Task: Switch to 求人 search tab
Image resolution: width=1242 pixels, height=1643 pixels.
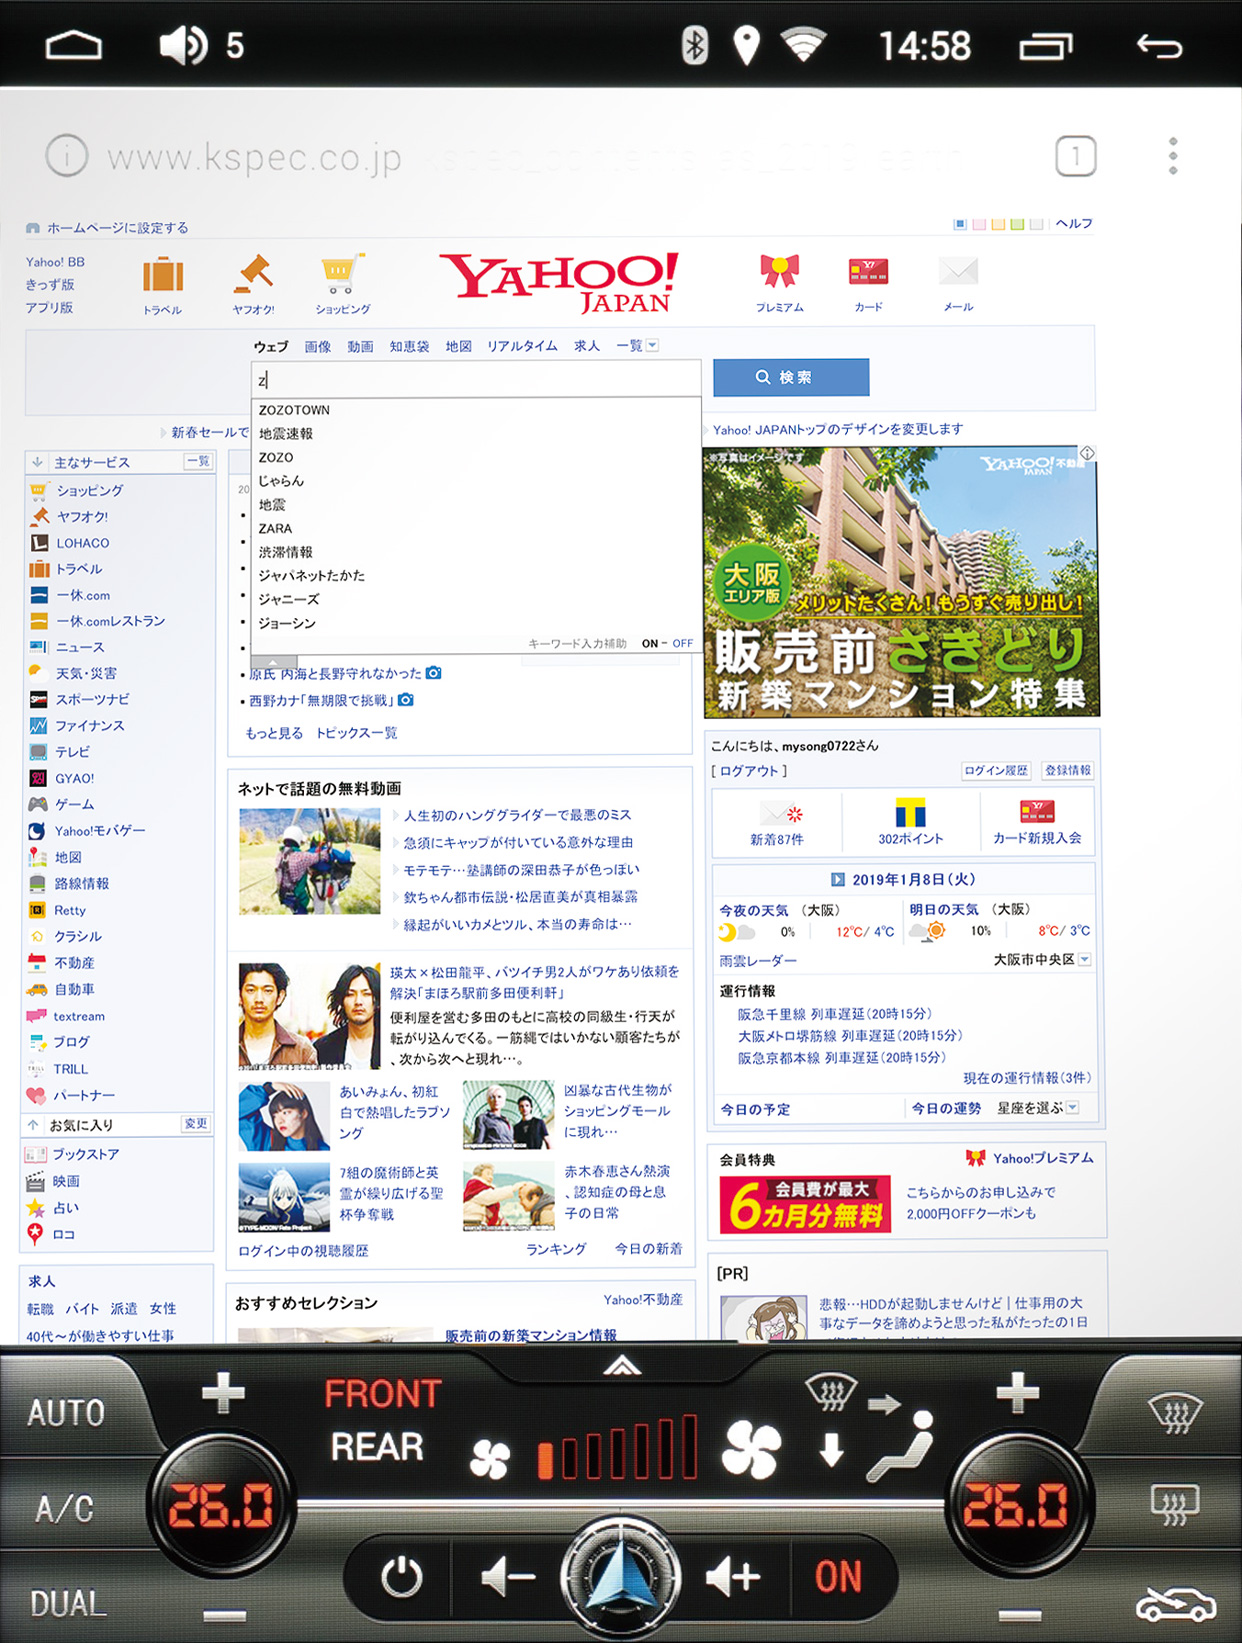Action: [587, 347]
